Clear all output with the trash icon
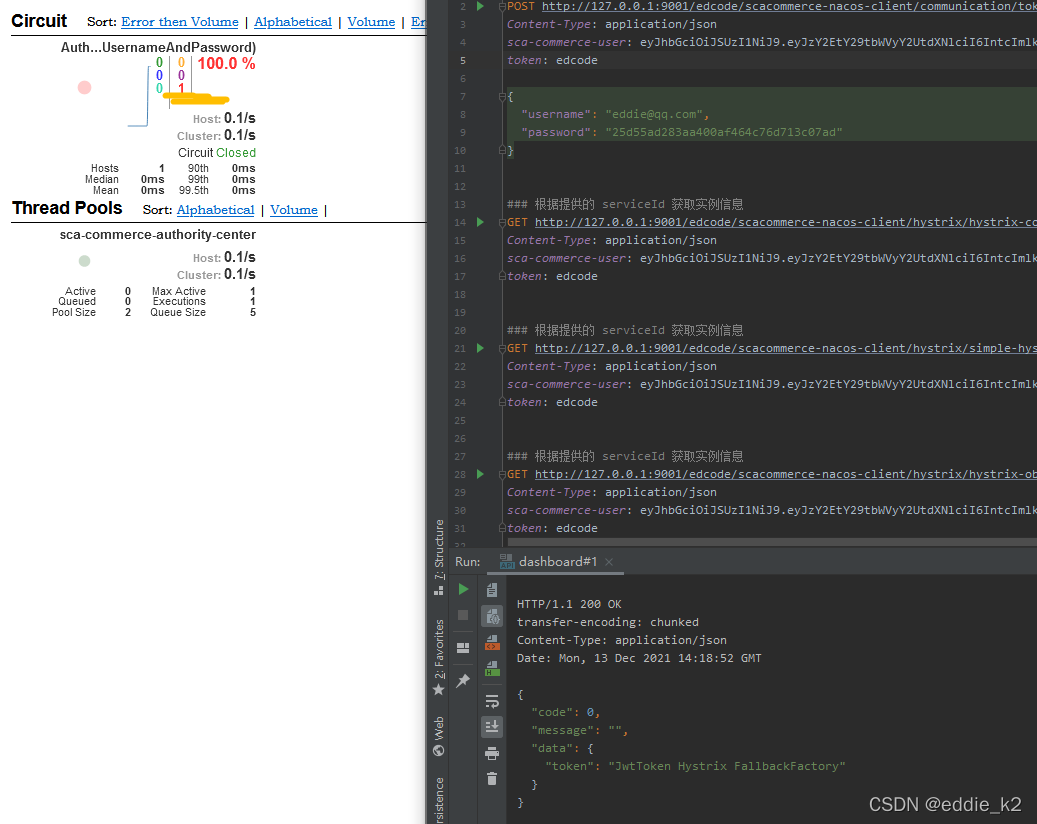Screen dimensions: 1037x824 click(x=492, y=779)
